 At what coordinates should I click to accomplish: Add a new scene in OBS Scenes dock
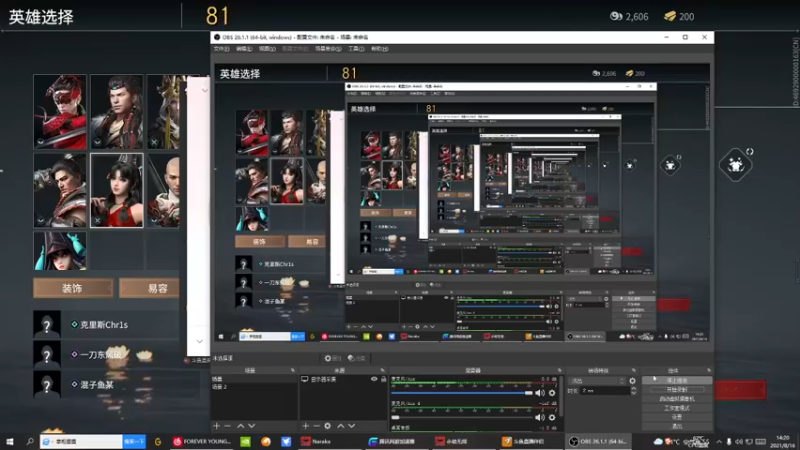pyautogui.click(x=216, y=426)
